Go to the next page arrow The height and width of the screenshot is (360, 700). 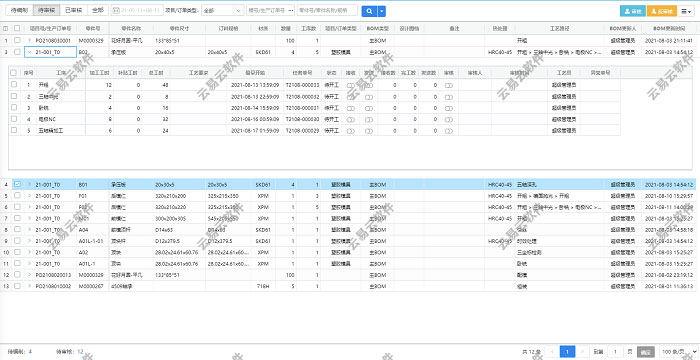pyautogui.click(x=582, y=352)
